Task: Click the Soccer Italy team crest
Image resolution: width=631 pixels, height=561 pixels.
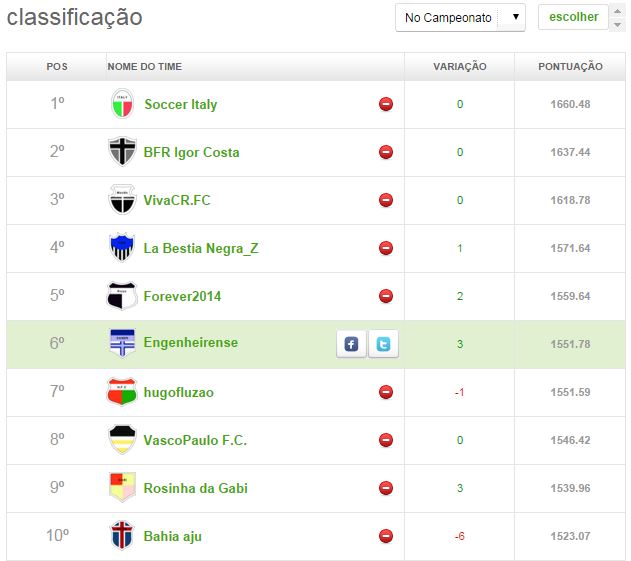Action: pos(121,104)
